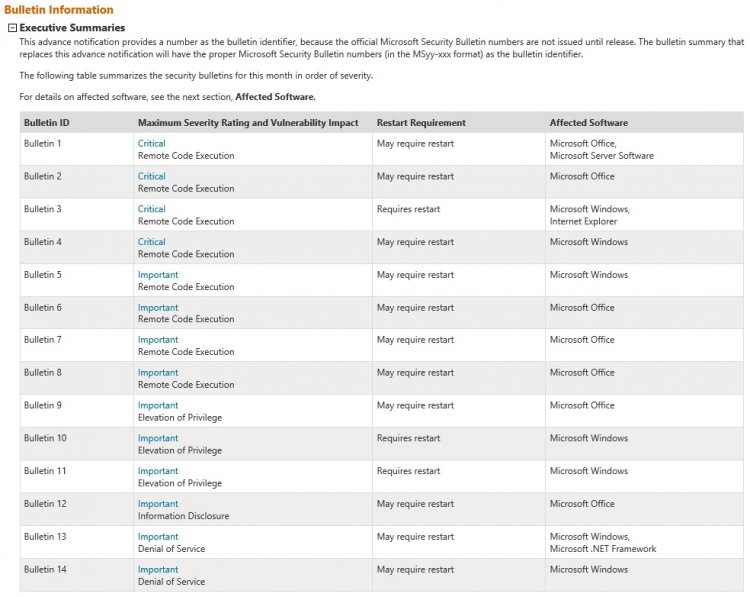Viewport: 750px width, 597px height.
Task: Click 'Microsoft Office' in Bulletin 2 row
Action: tap(582, 177)
